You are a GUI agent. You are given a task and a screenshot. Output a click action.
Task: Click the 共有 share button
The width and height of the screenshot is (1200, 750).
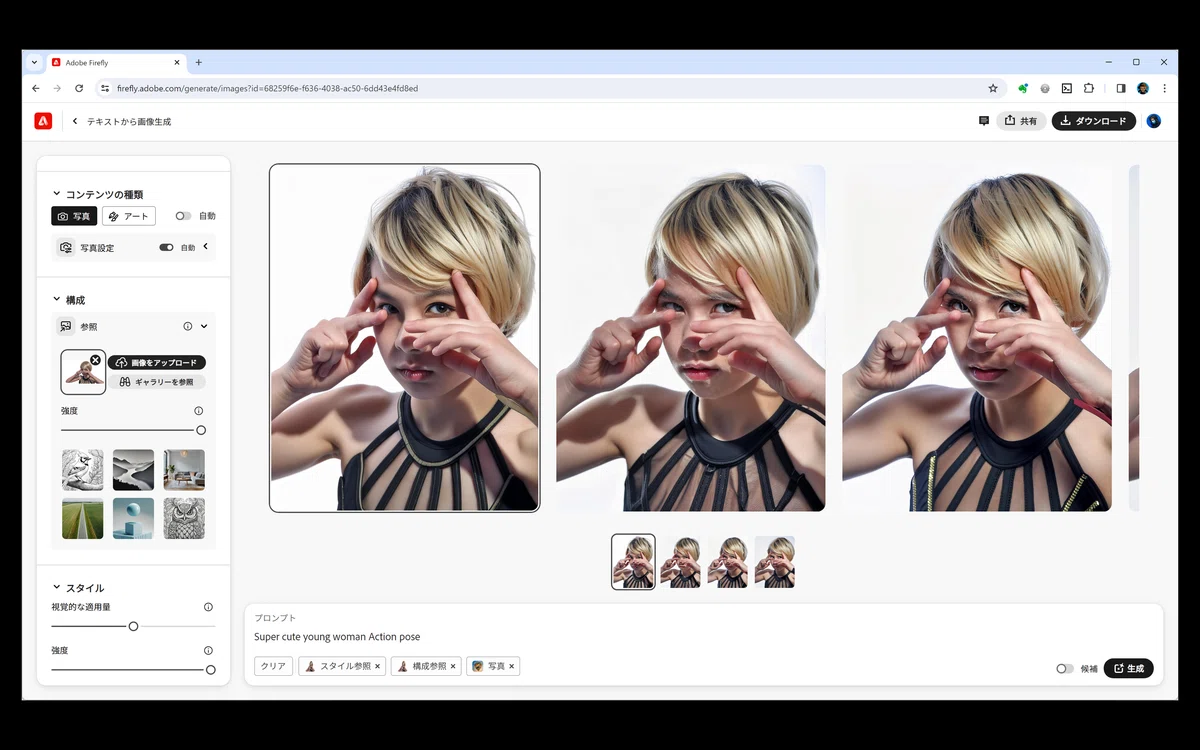pos(1021,121)
